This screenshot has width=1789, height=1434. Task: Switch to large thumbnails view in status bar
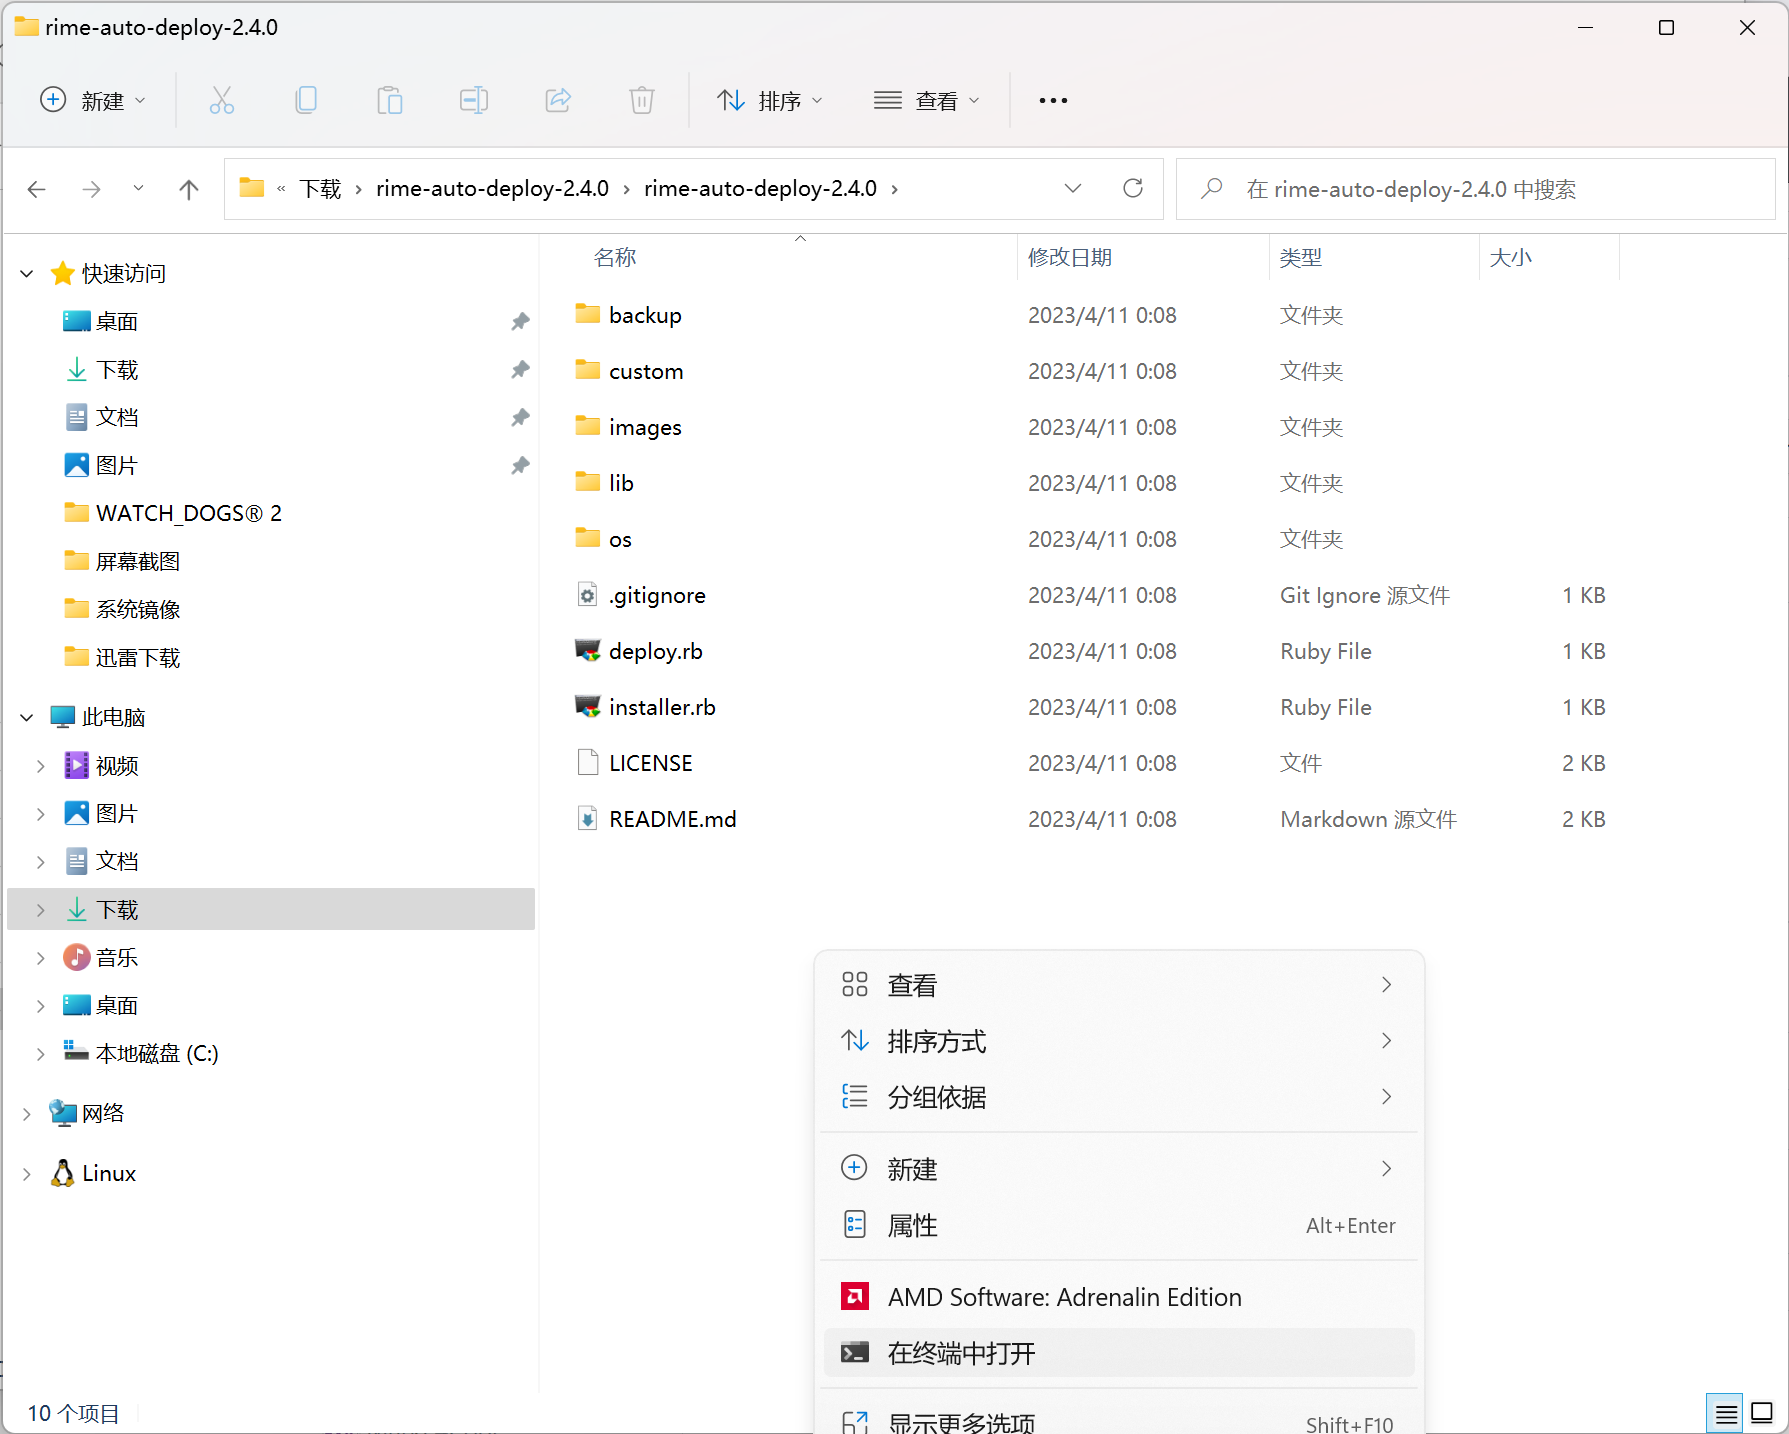point(1761,1413)
